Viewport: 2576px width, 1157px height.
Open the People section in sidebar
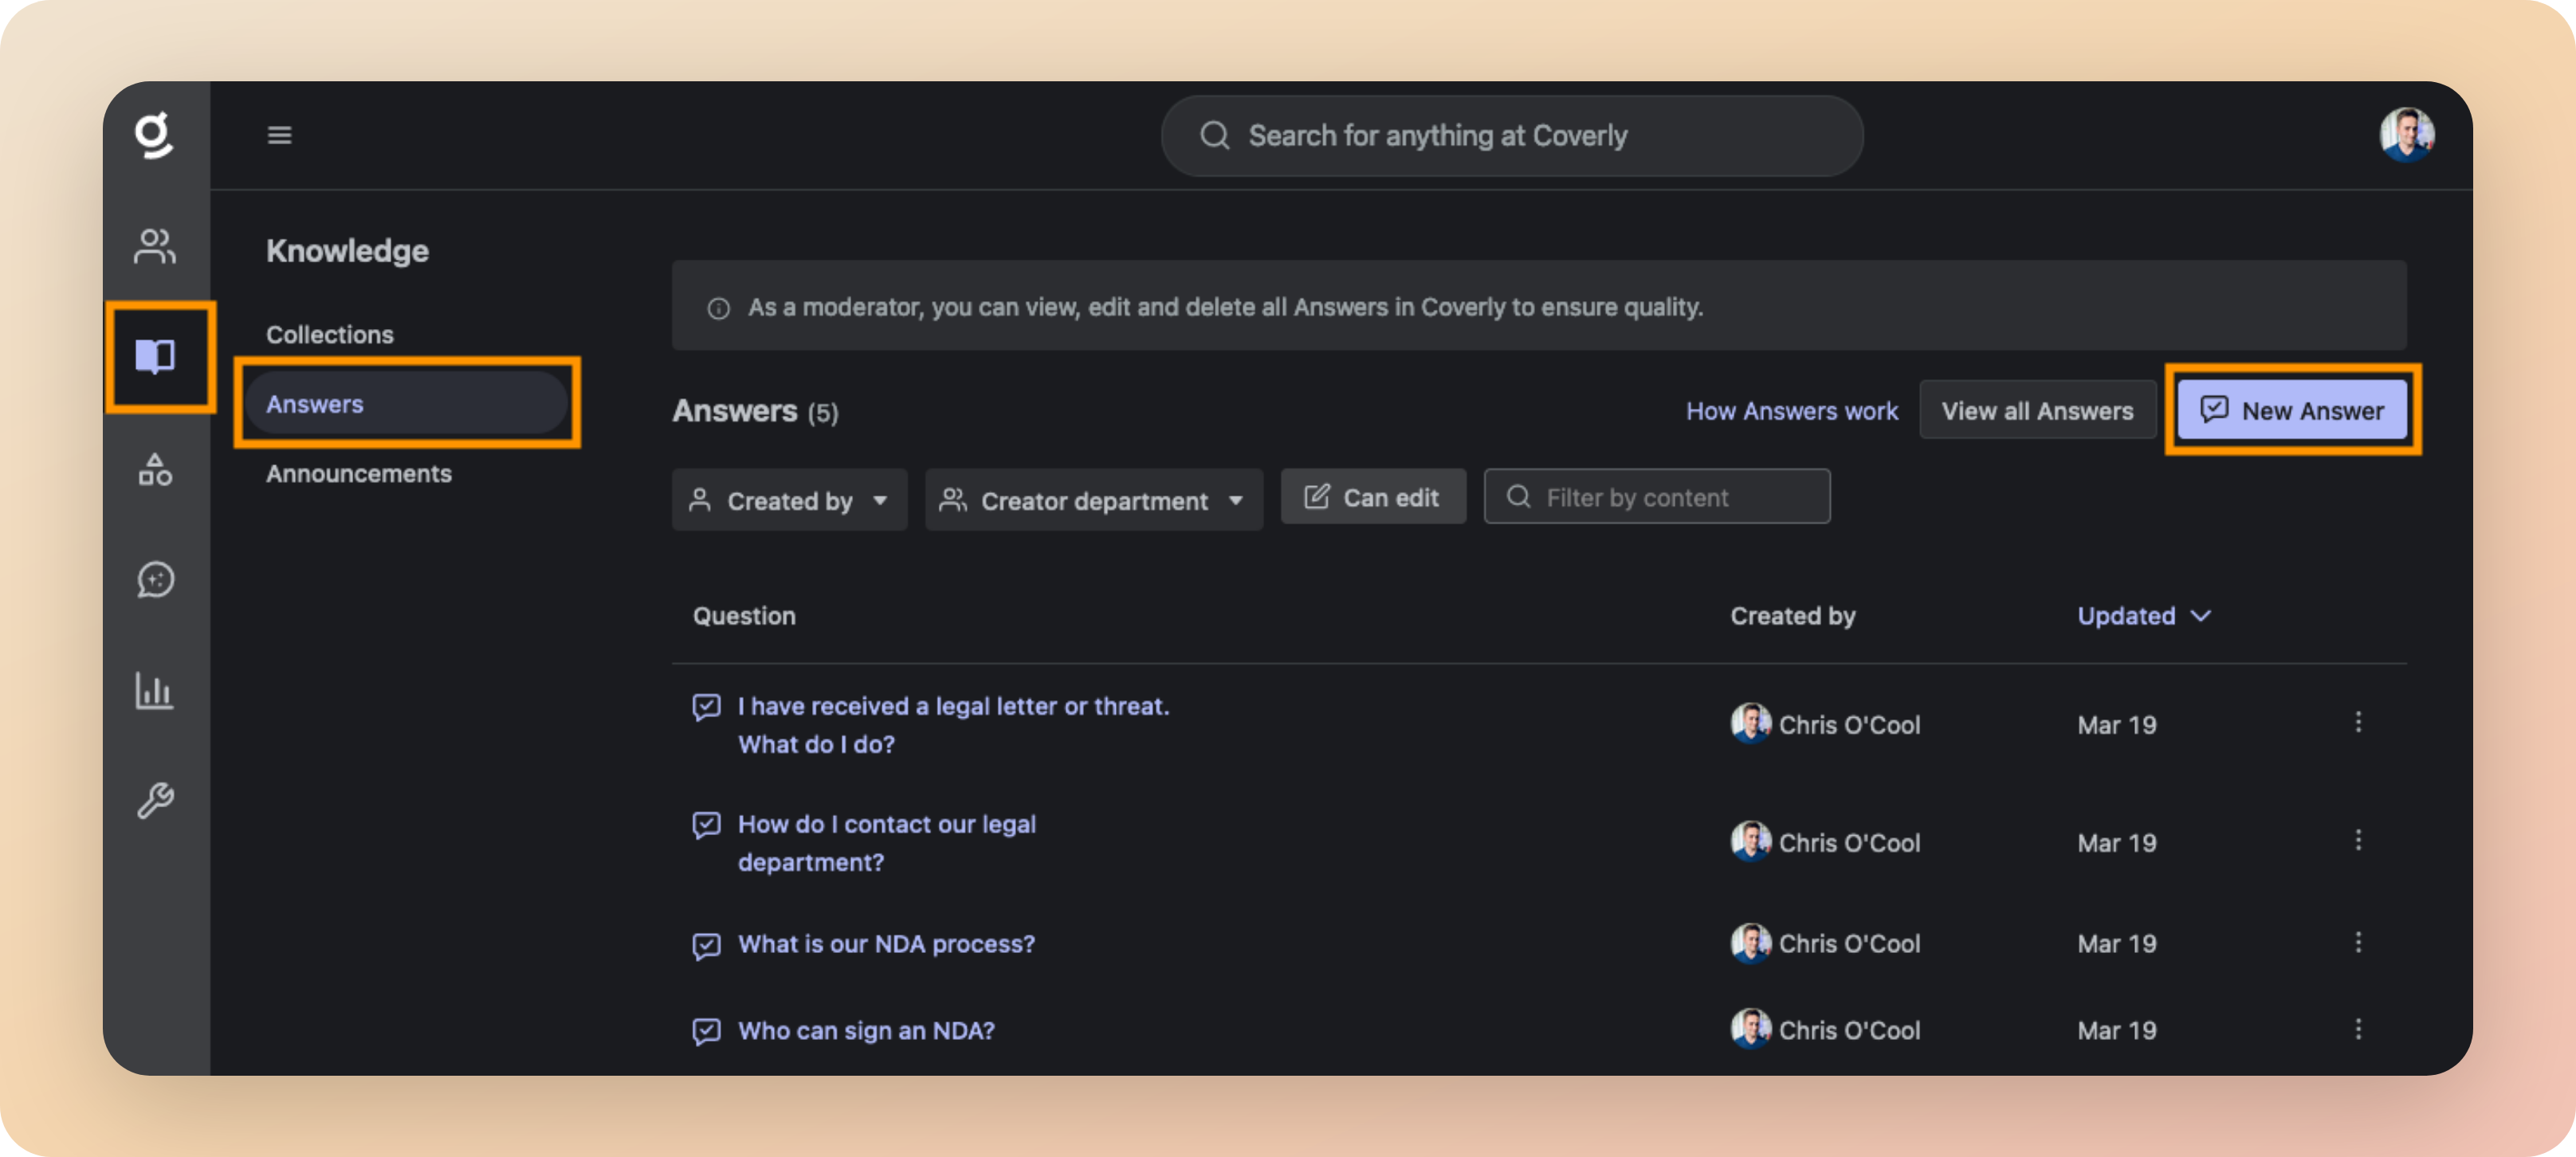155,246
